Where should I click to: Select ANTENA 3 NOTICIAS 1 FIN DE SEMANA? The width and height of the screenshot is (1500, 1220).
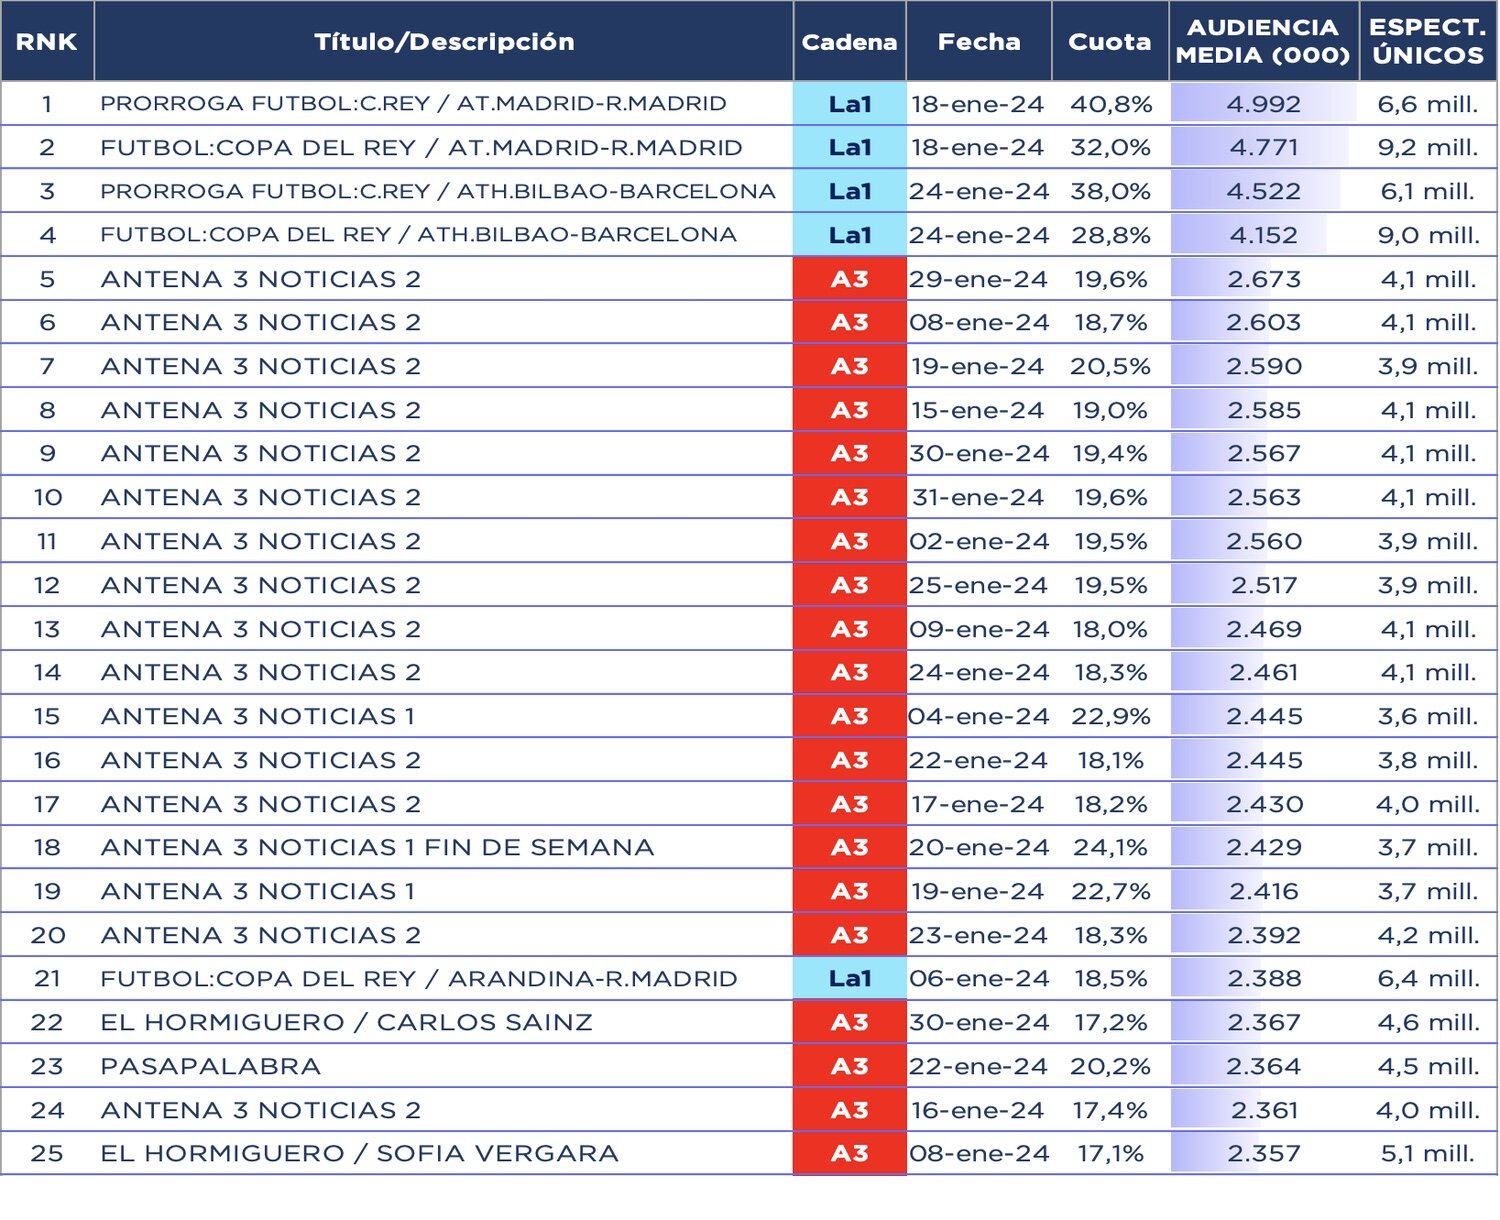377,847
